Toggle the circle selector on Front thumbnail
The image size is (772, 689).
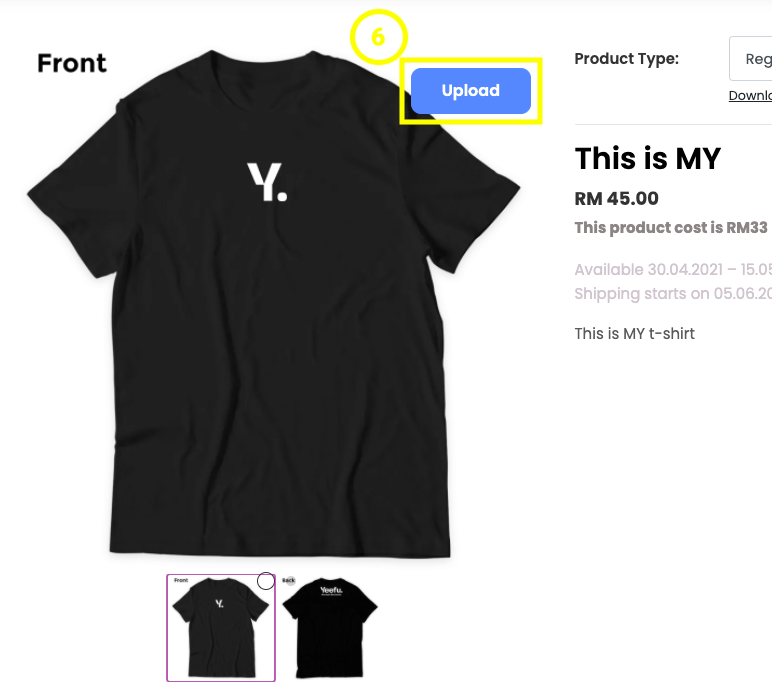pos(266,581)
